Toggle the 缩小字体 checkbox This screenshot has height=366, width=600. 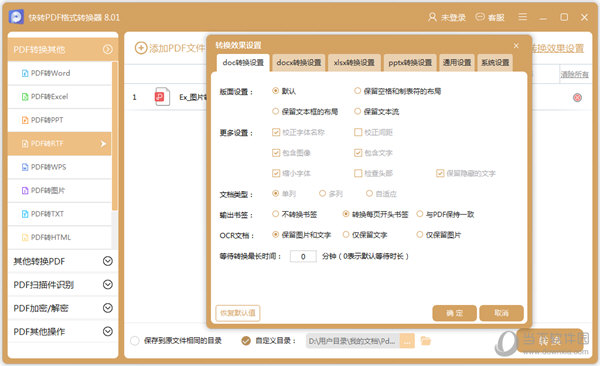(276, 173)
